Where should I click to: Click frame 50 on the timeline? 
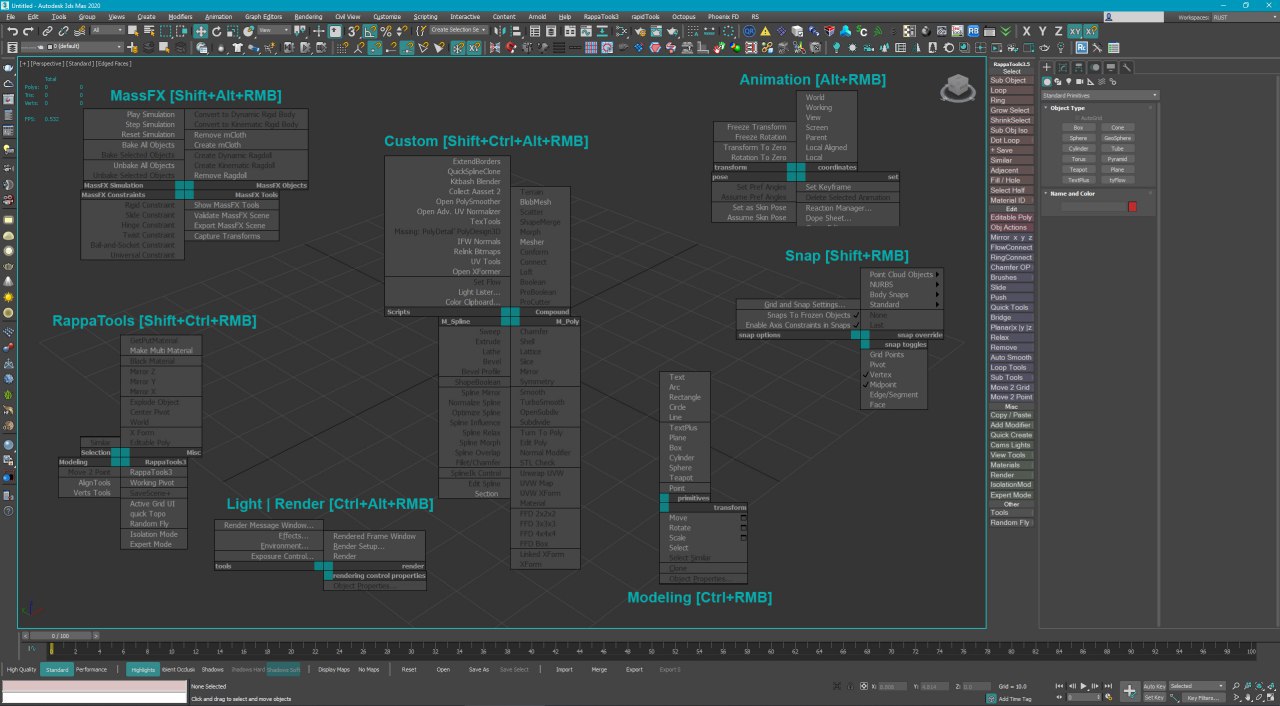651,652
